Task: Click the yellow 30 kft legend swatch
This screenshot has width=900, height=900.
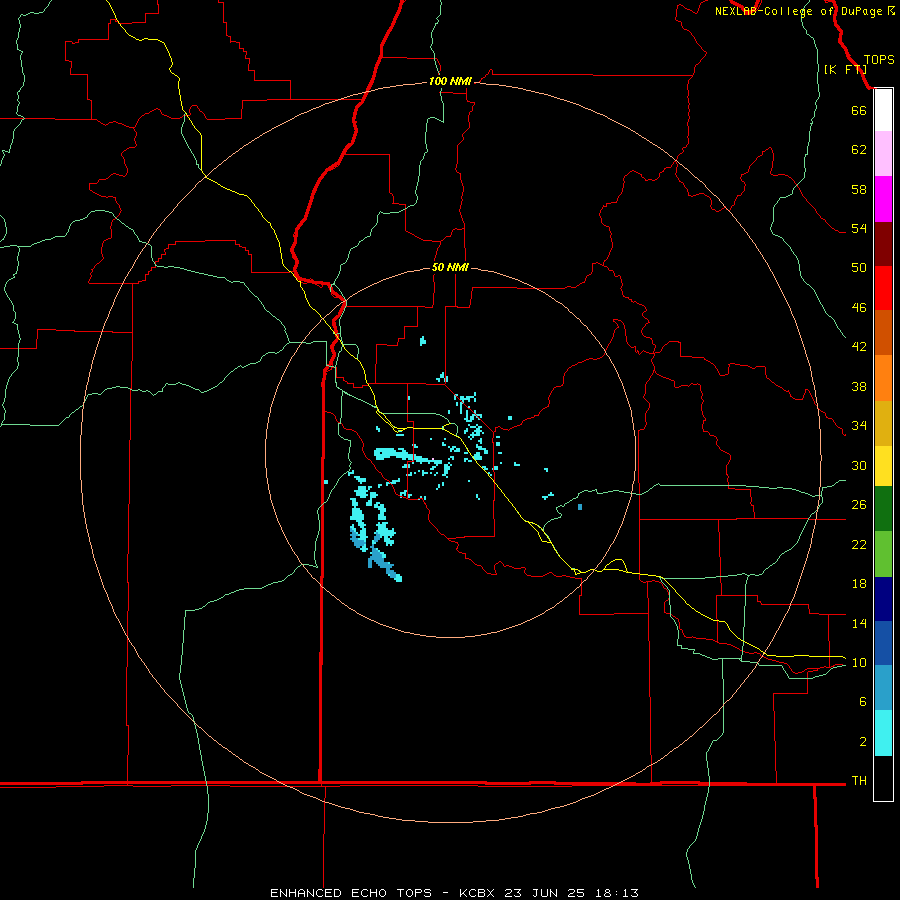Action: (x=883, y=465)
